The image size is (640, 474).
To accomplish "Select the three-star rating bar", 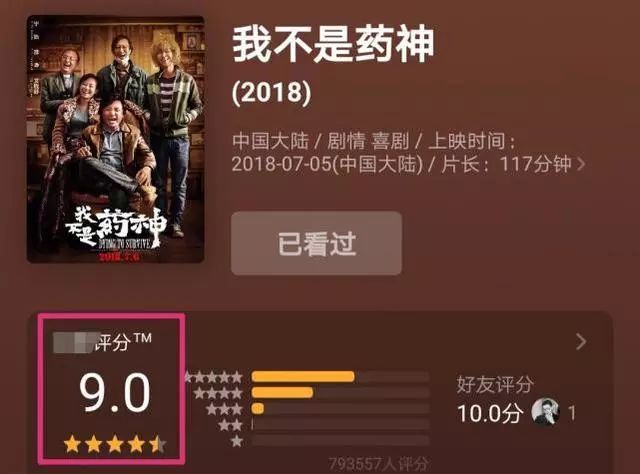I will [x=340, y=409].
